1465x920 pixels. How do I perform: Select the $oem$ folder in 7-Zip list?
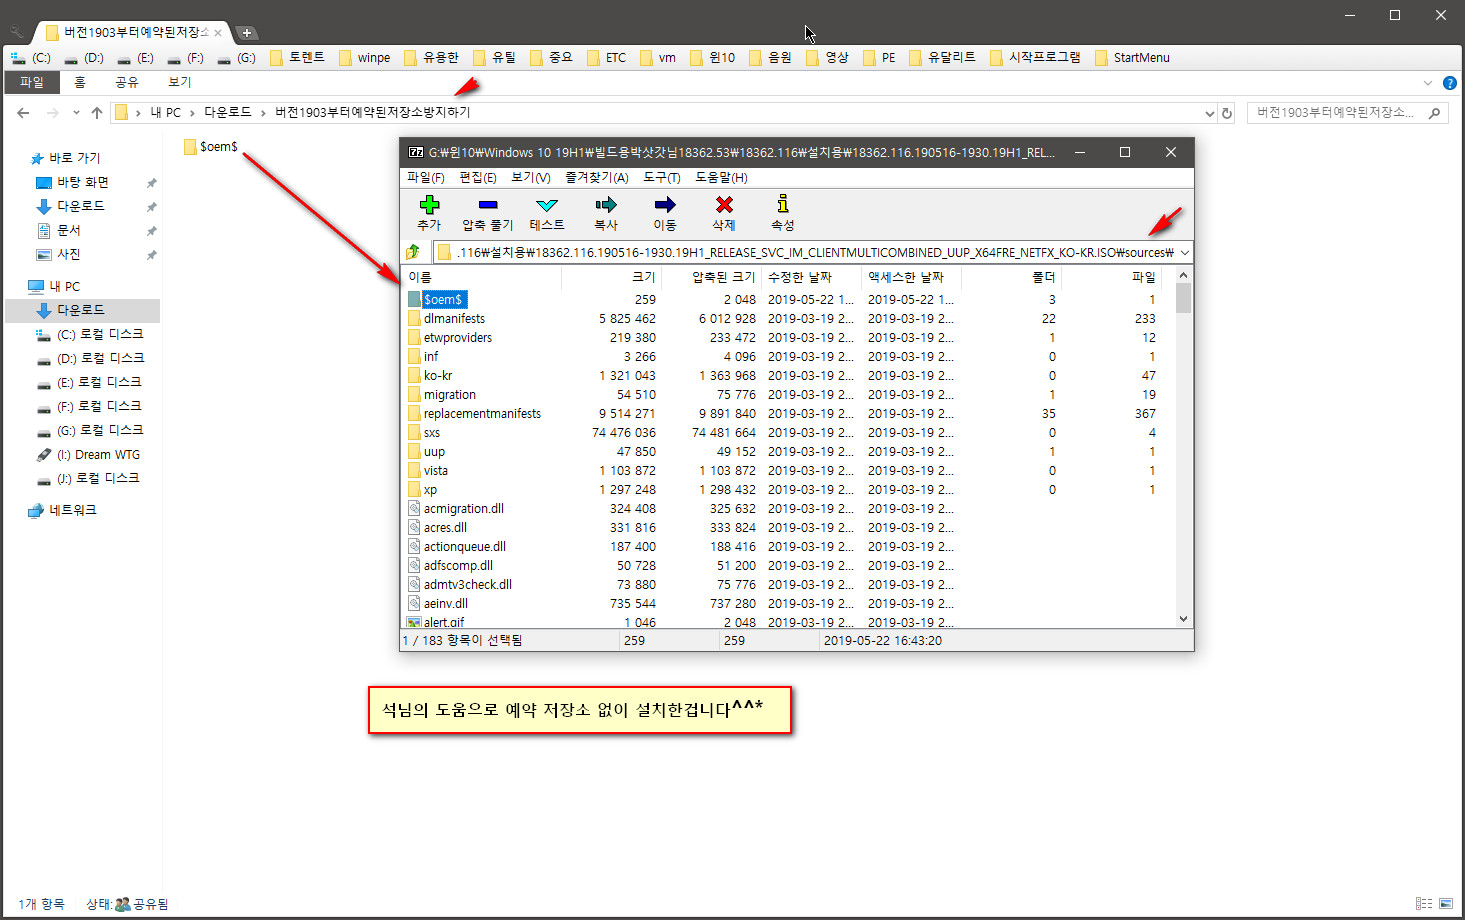pyautogui.click(x=443, y=299)
